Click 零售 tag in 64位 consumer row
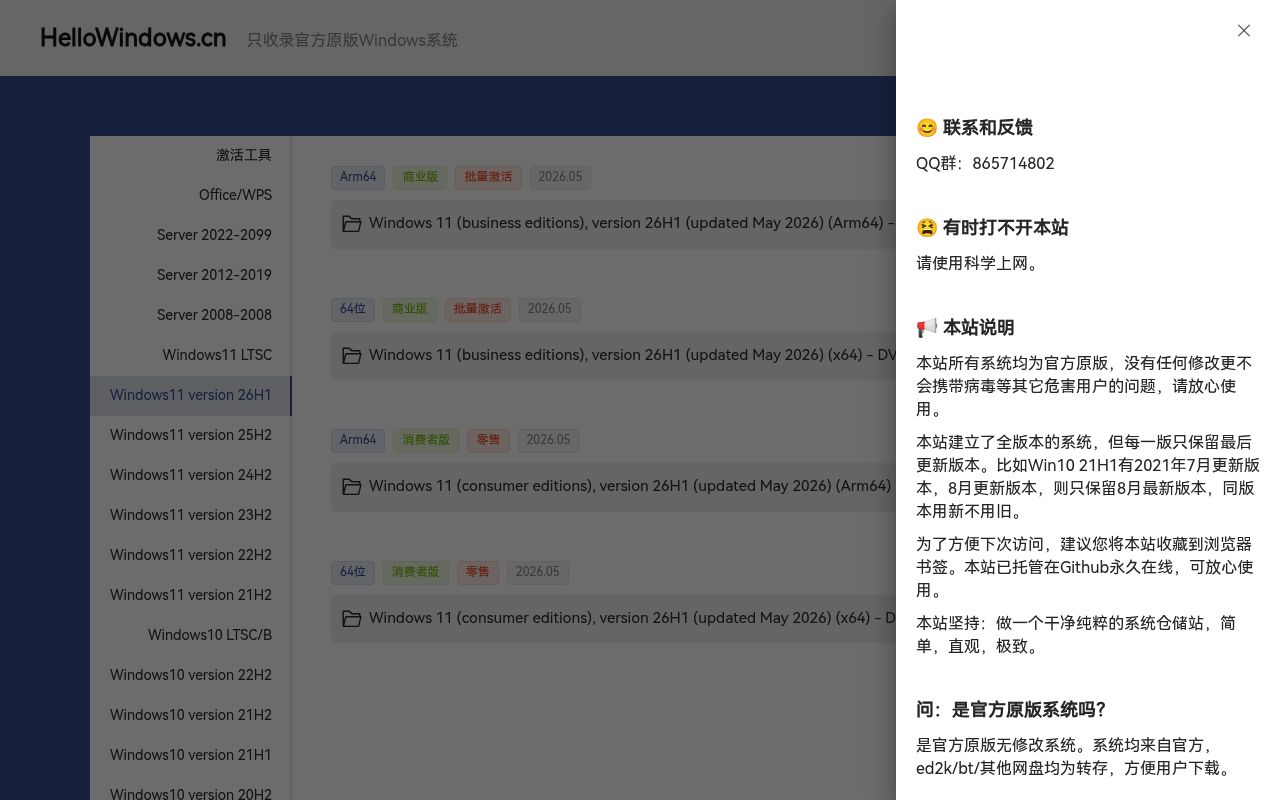This screenshot has width=1280, height=800. click(x=478, y=572)
